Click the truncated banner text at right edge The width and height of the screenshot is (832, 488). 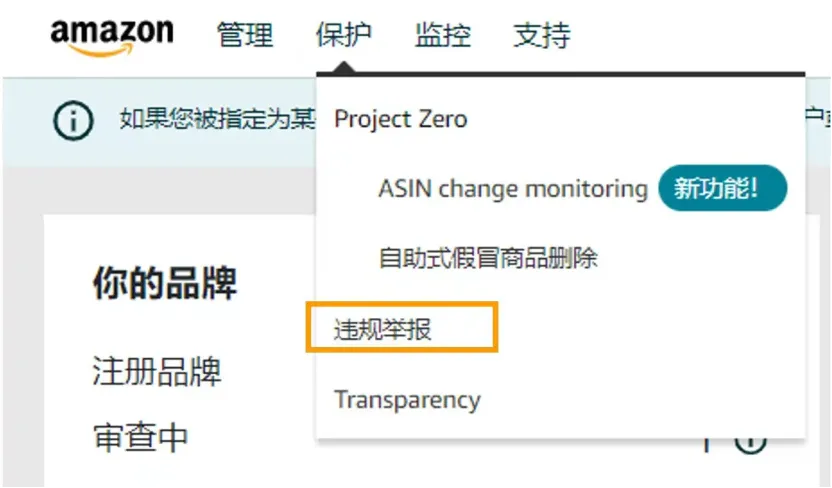coord(818,118)
